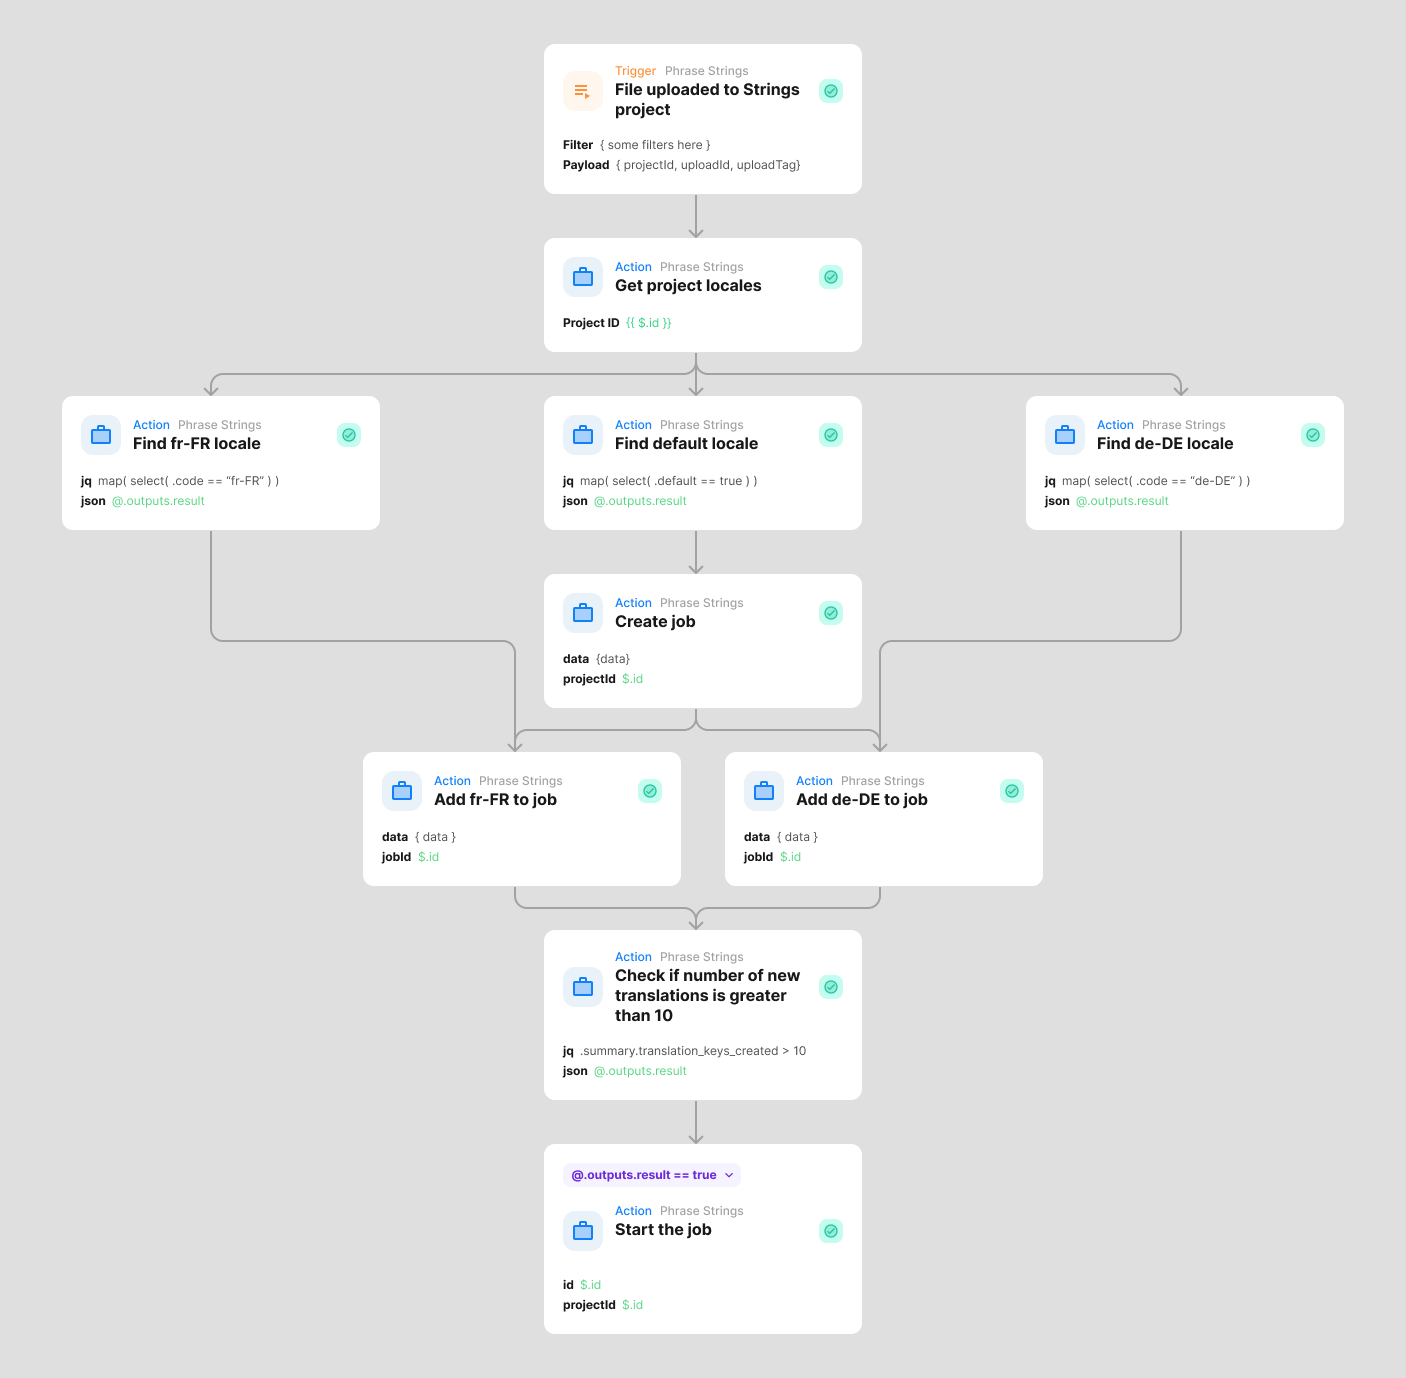Click the jq expression on Find de-DE locale
1406x1378 pixels.
[1155, 481]
